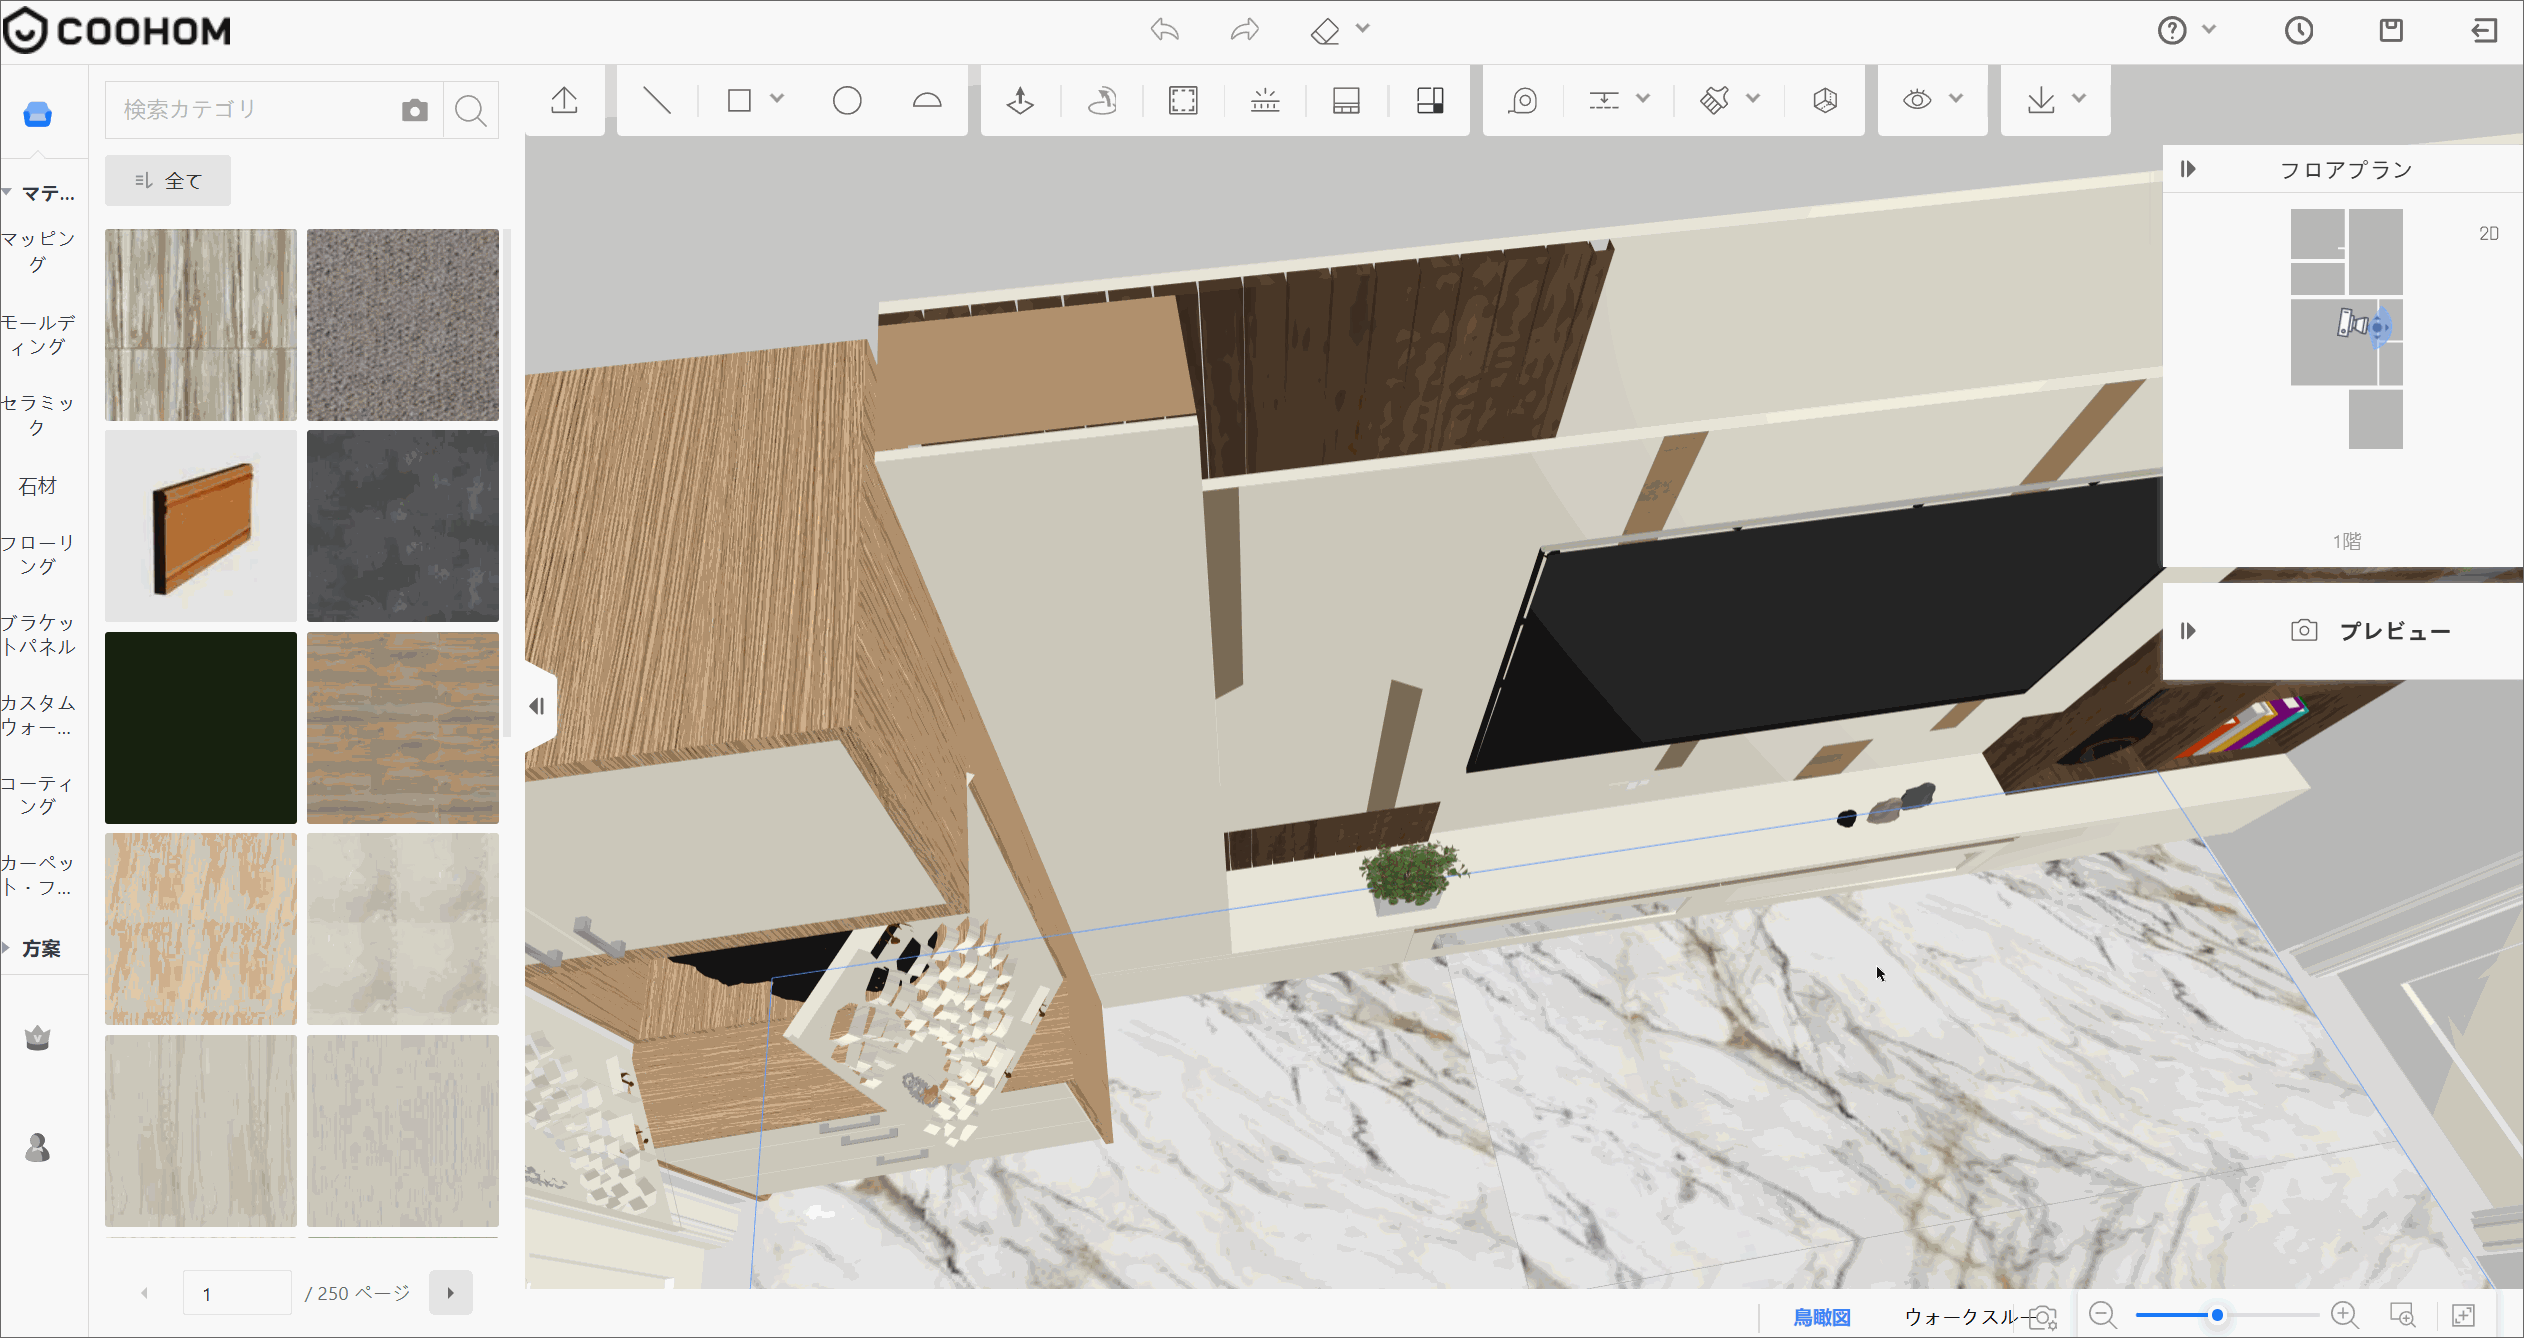2524x1338 pixels.
Task: Click the push-pull extrude tool
Action: (1020, 100)
